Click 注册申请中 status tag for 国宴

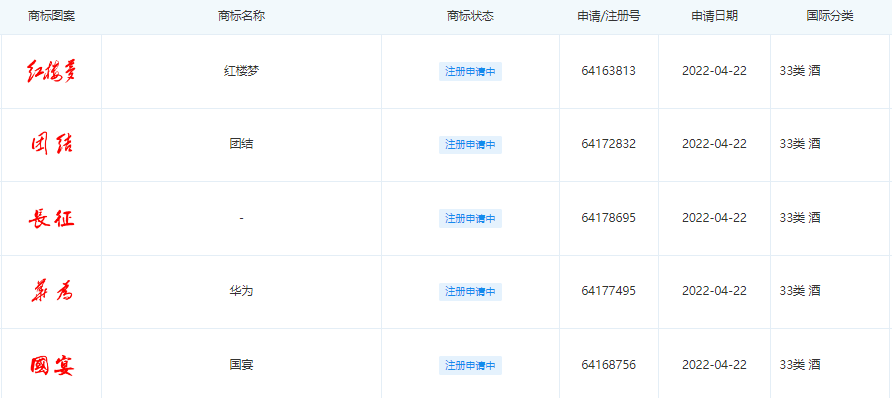470,365
